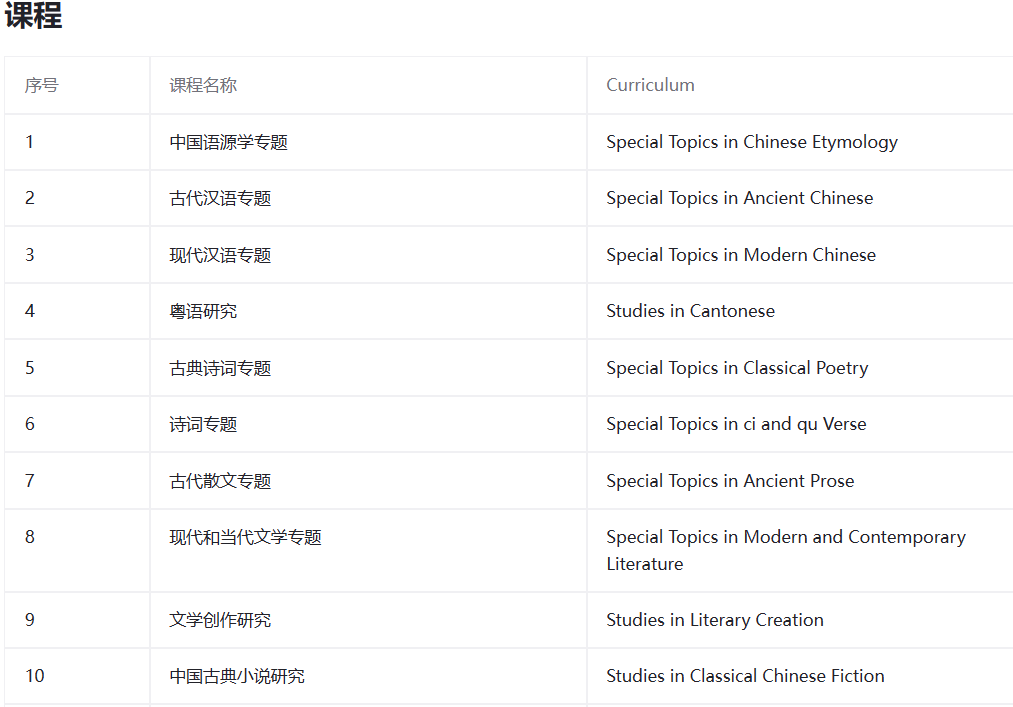1013x707 pixels.
Task: Select the 现代和当代文学专题 course cell
Action: point(245,537)
